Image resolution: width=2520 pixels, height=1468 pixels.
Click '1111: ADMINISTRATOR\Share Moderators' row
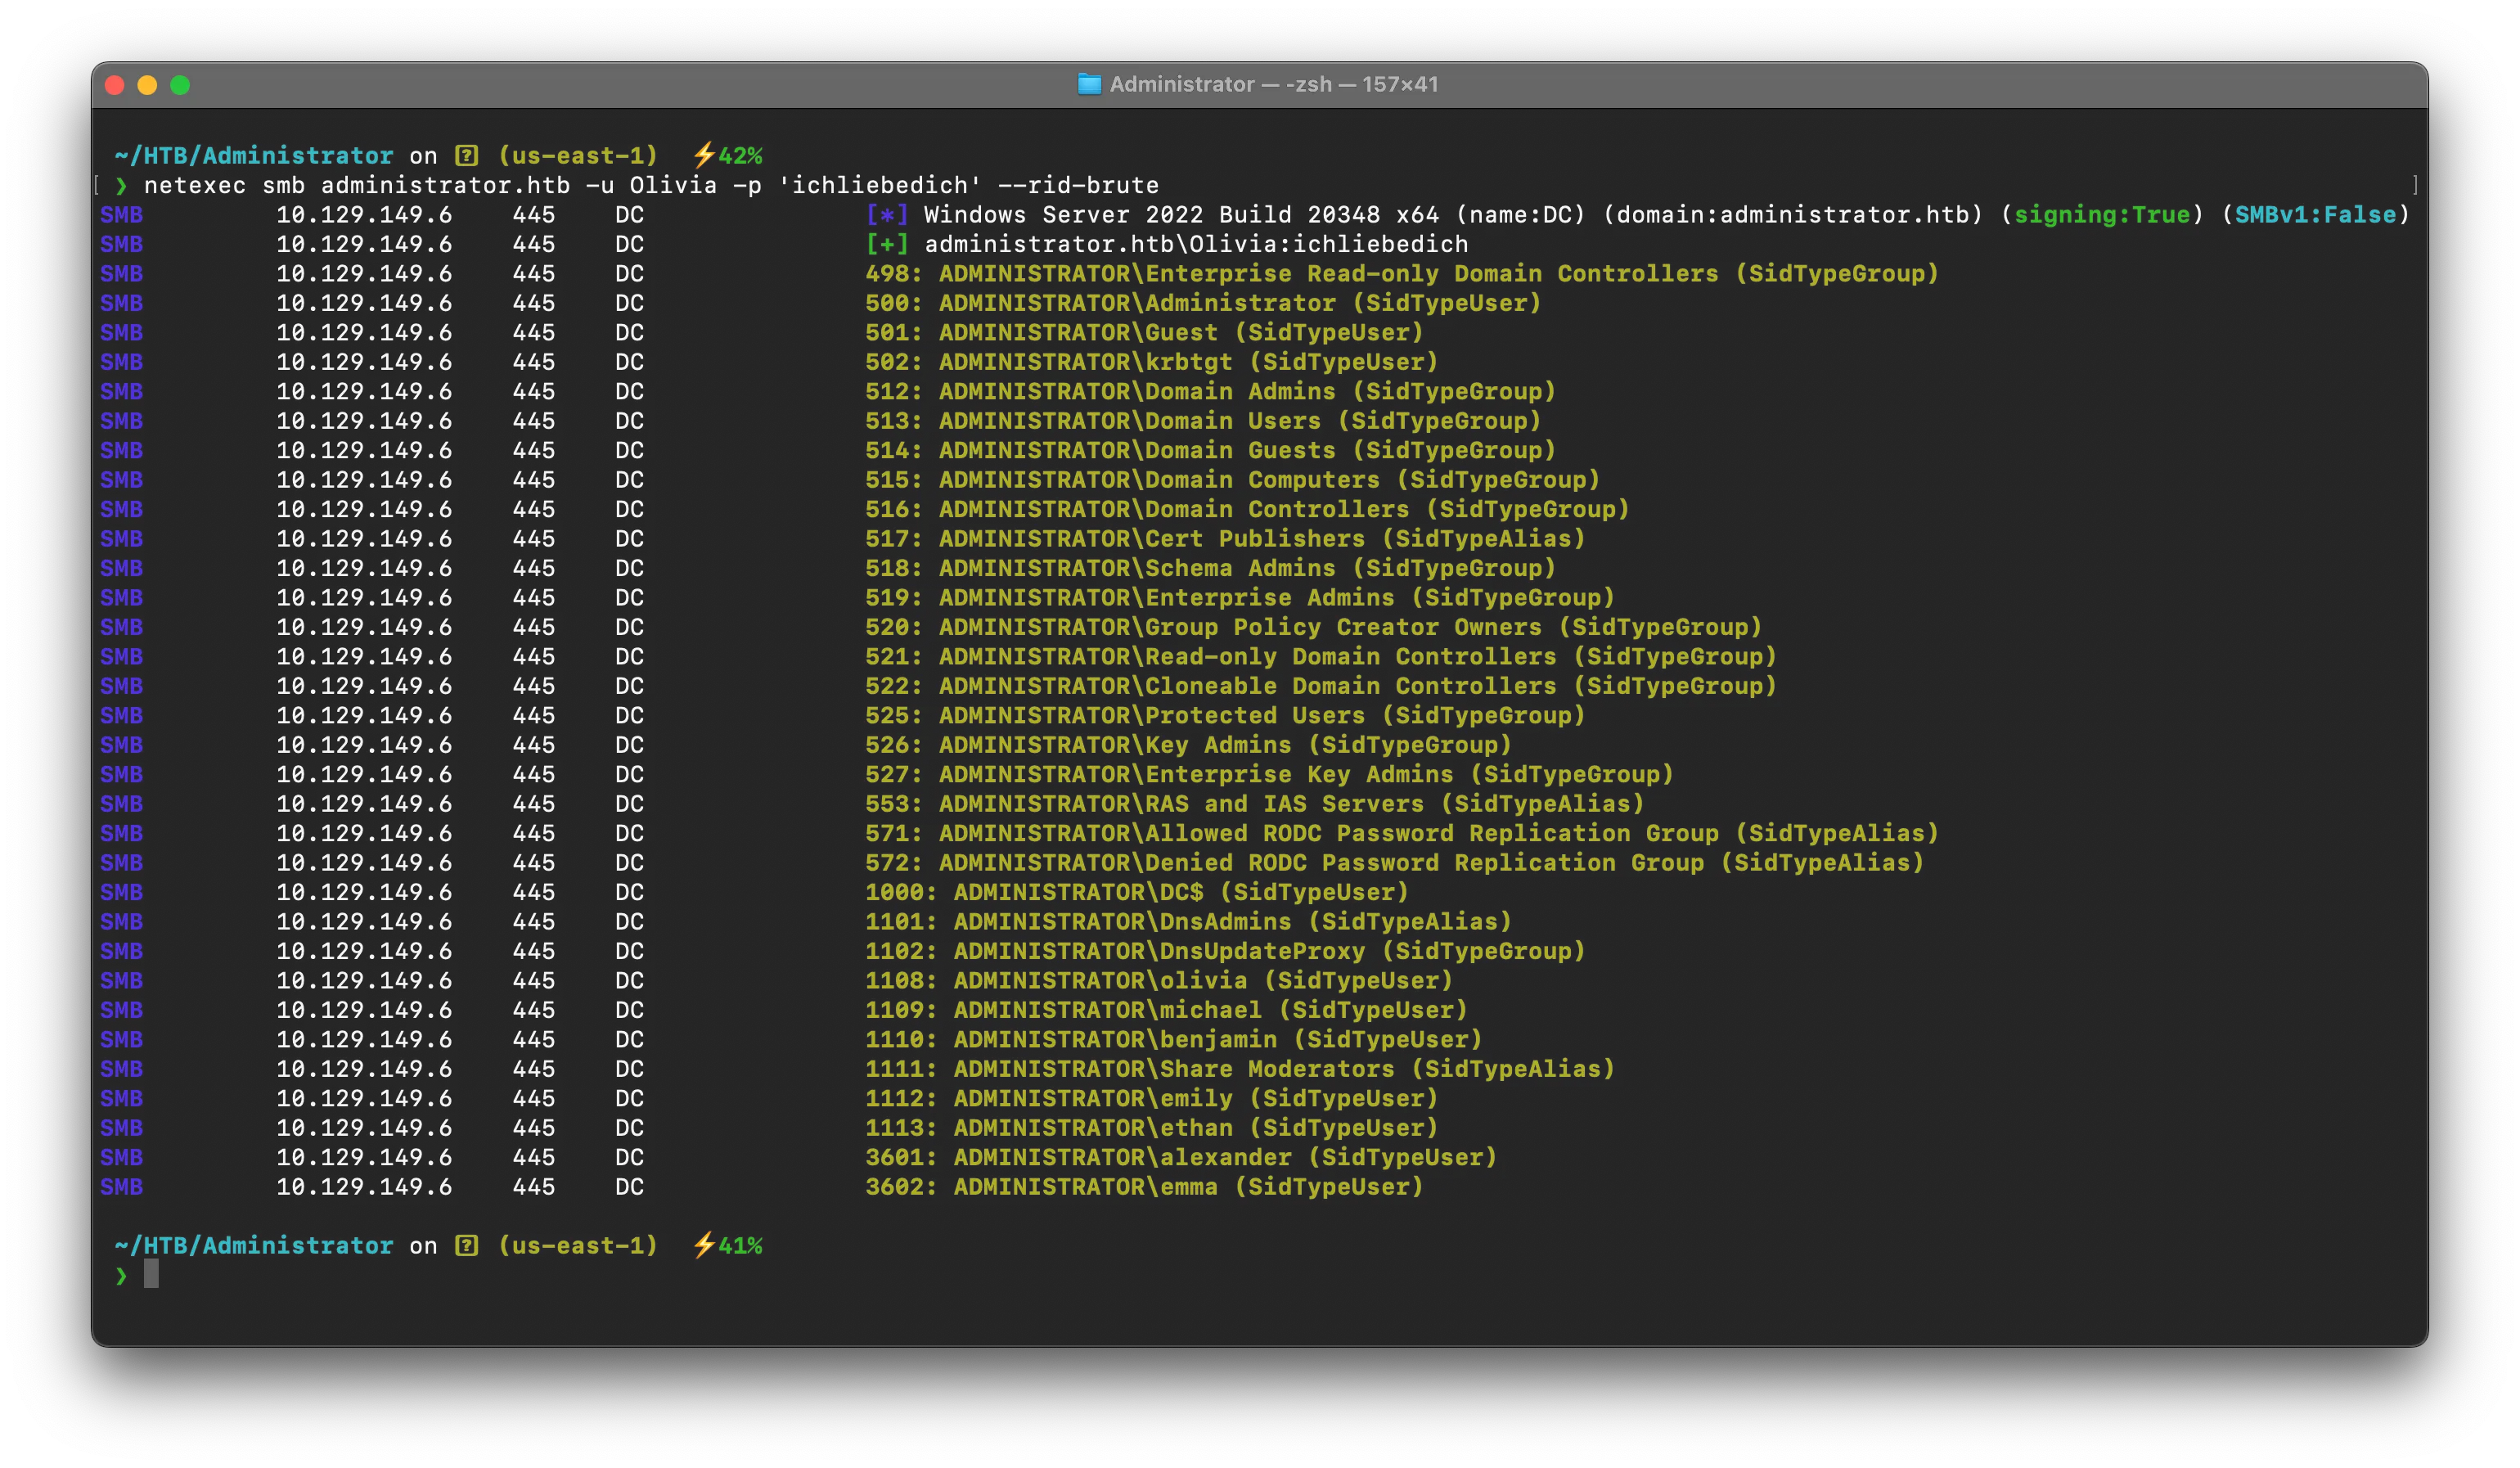click(1240, 1069)
